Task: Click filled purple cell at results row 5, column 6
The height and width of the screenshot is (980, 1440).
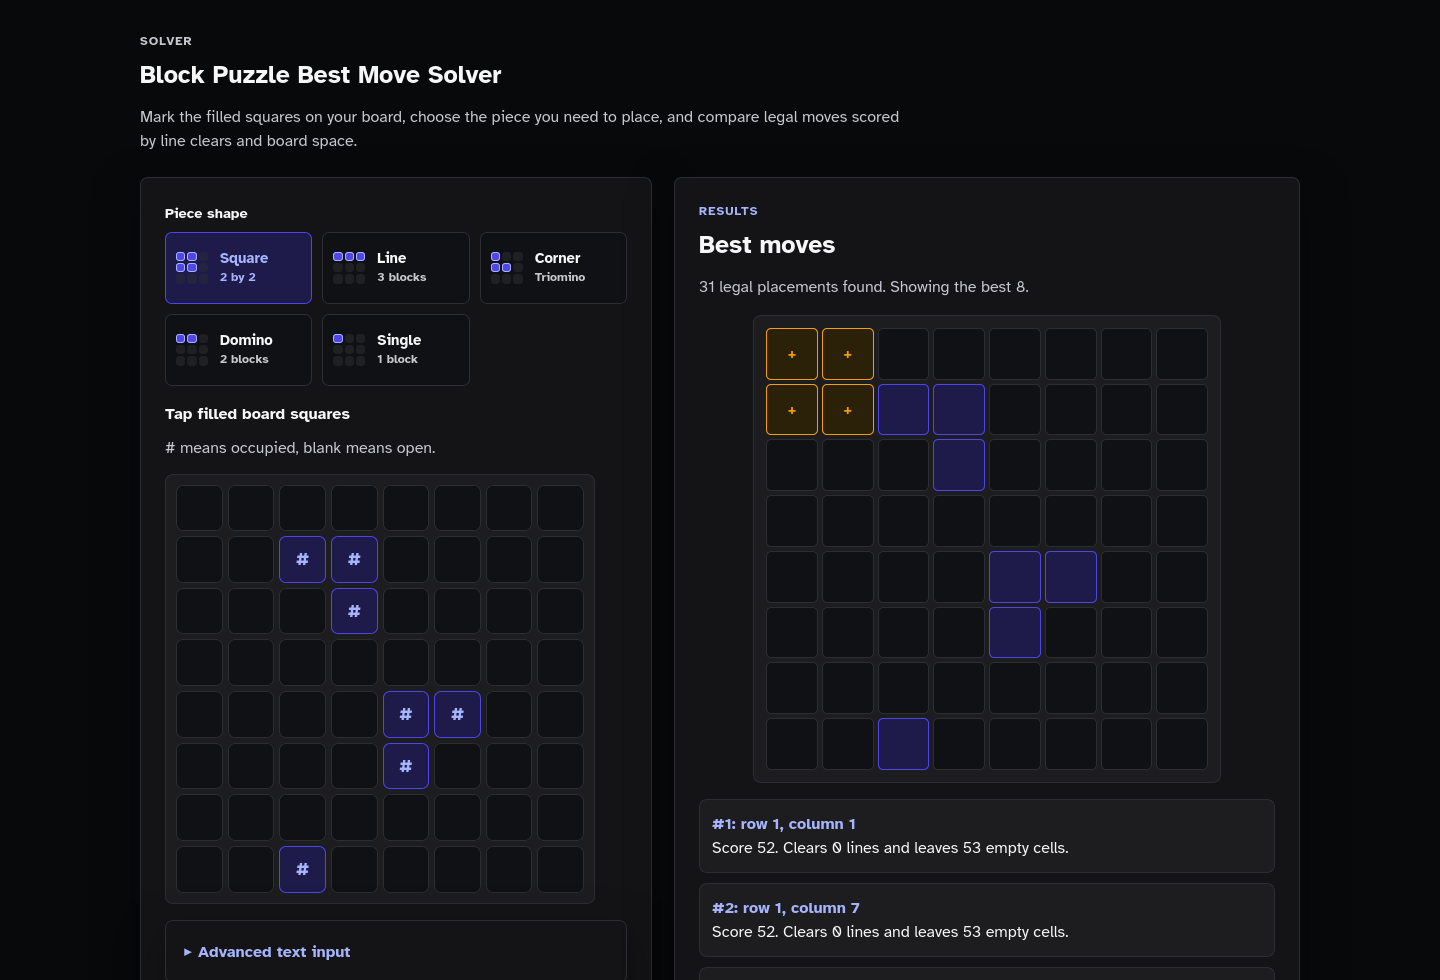Action: click(x=1071, y=577)
